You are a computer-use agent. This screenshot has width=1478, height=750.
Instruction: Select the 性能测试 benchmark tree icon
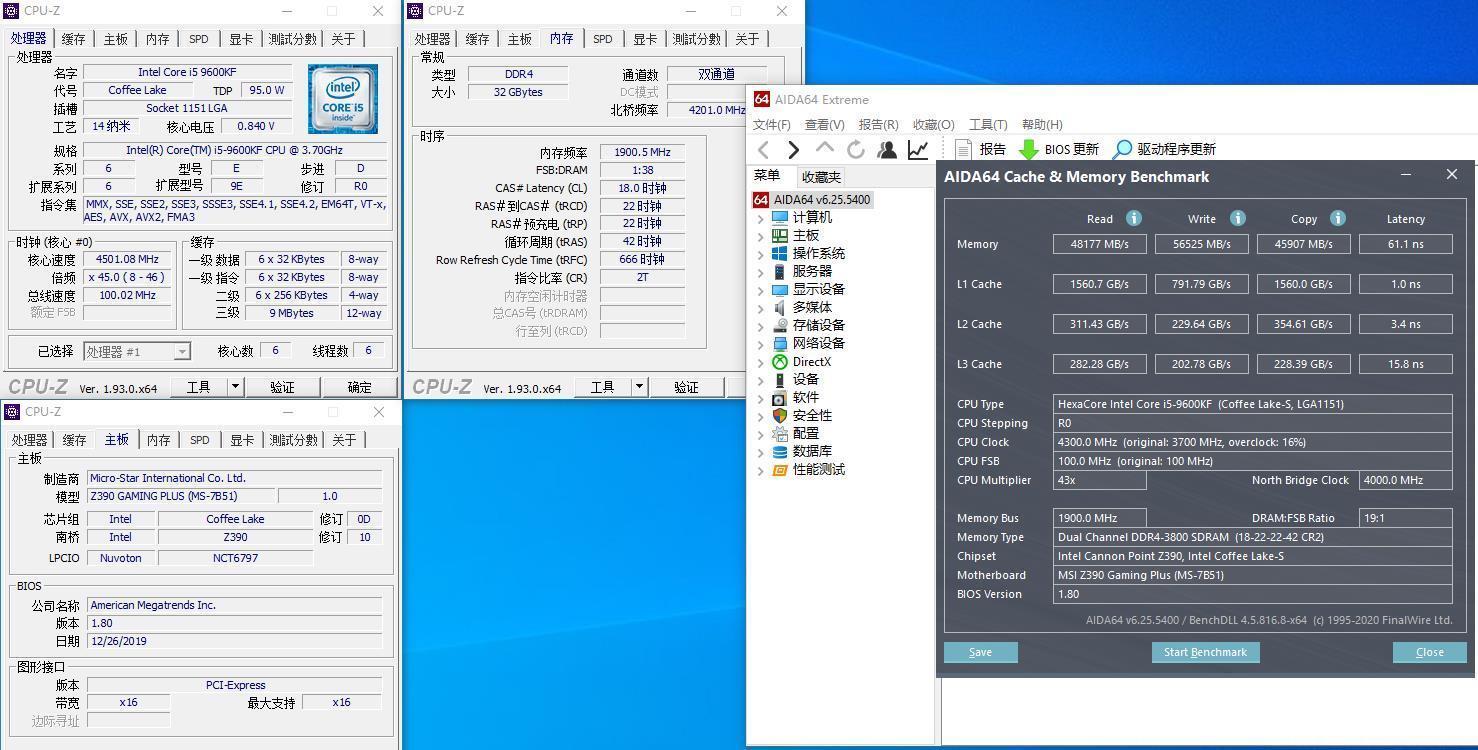coord(780,469)
